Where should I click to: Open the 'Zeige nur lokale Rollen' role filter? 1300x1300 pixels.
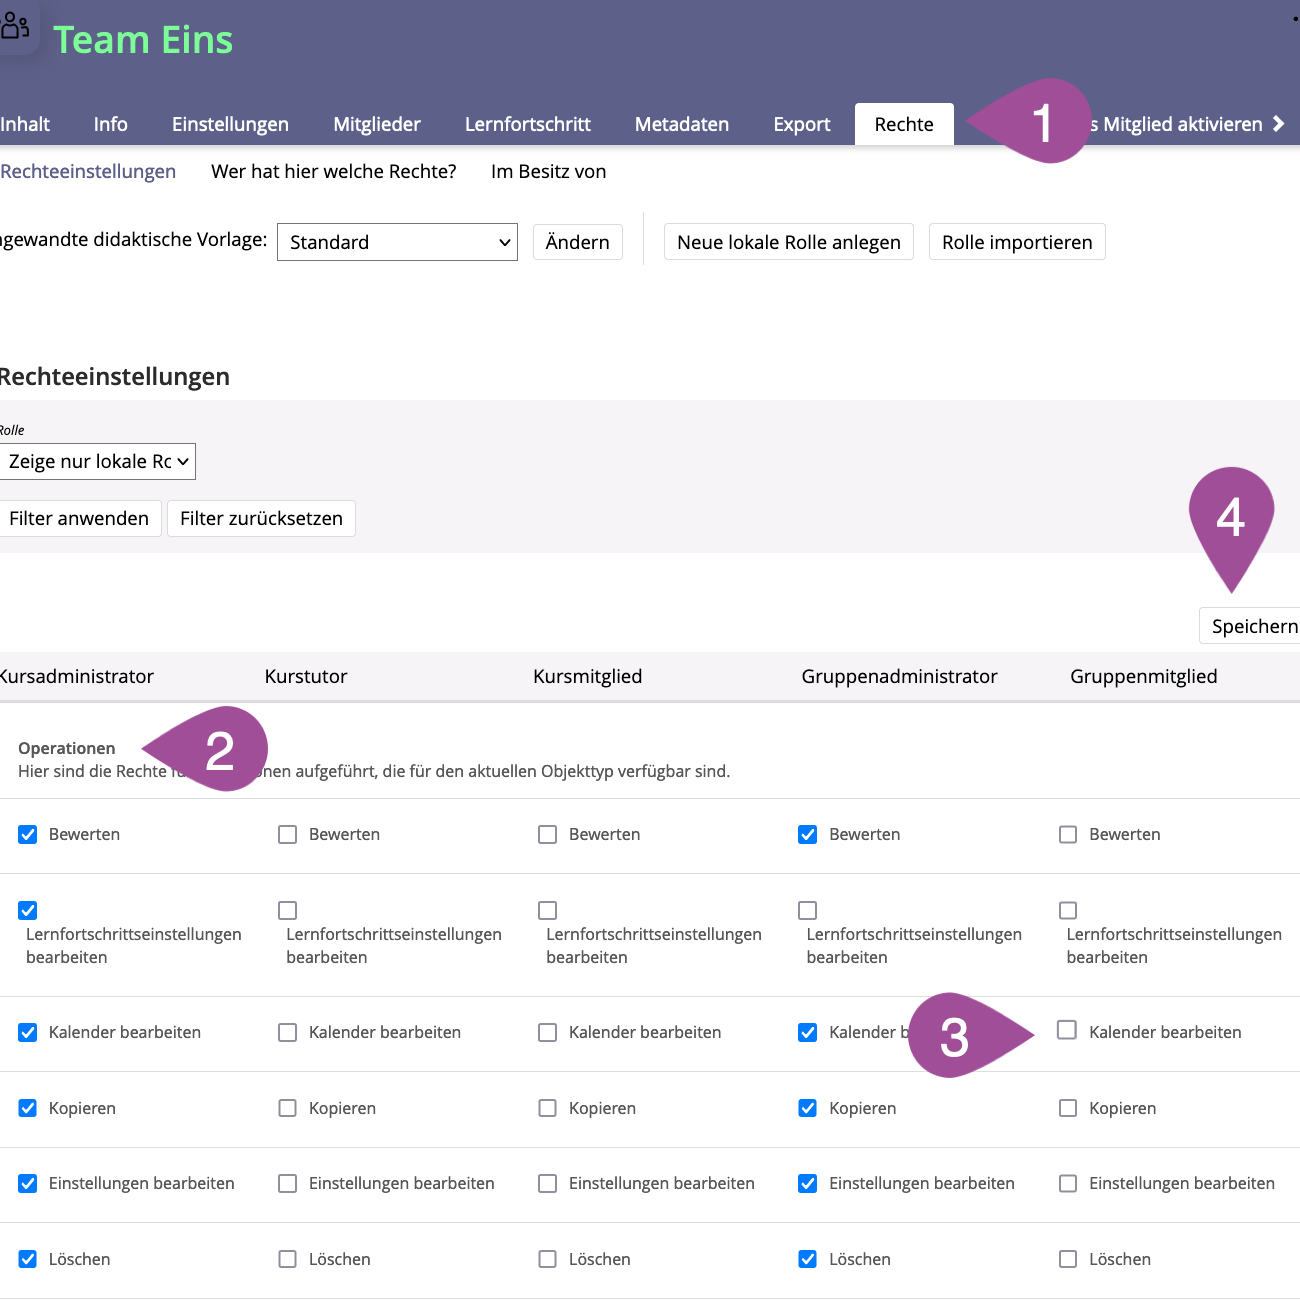(97, 461)
